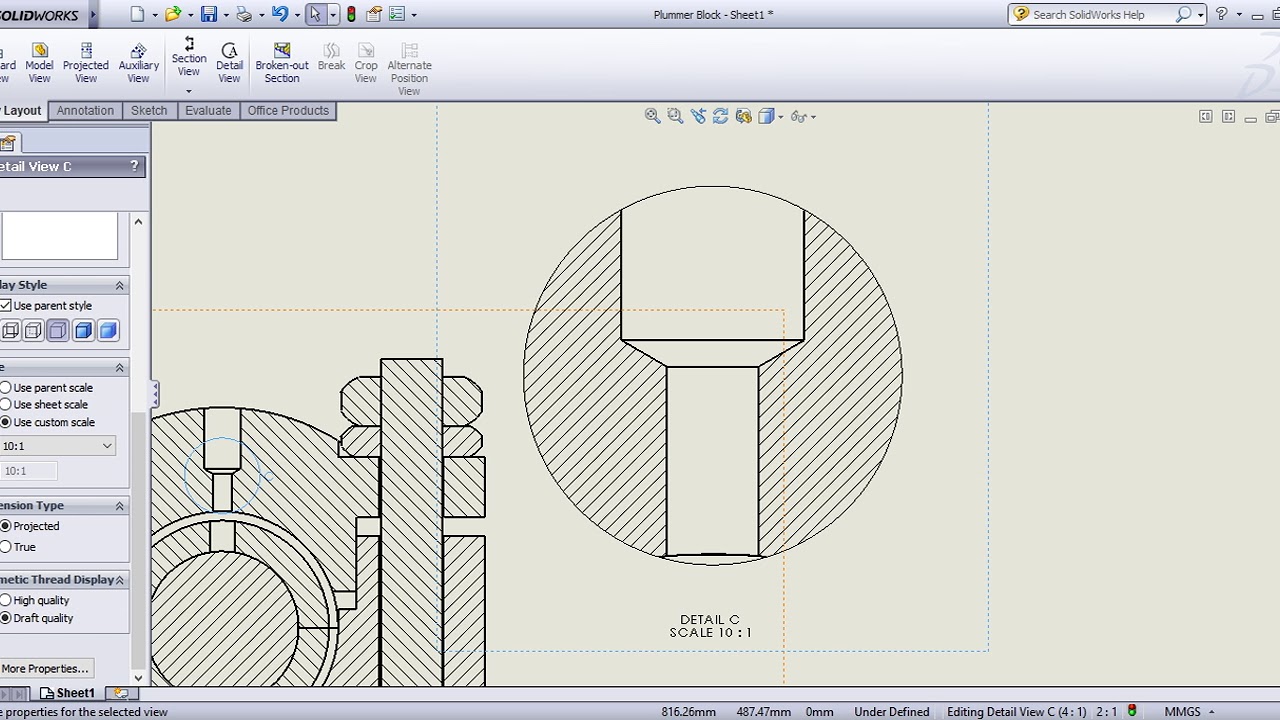This screenshot has height=720, width=1280.
Task: Create a new document with the New icon
Action: point(137,14)
